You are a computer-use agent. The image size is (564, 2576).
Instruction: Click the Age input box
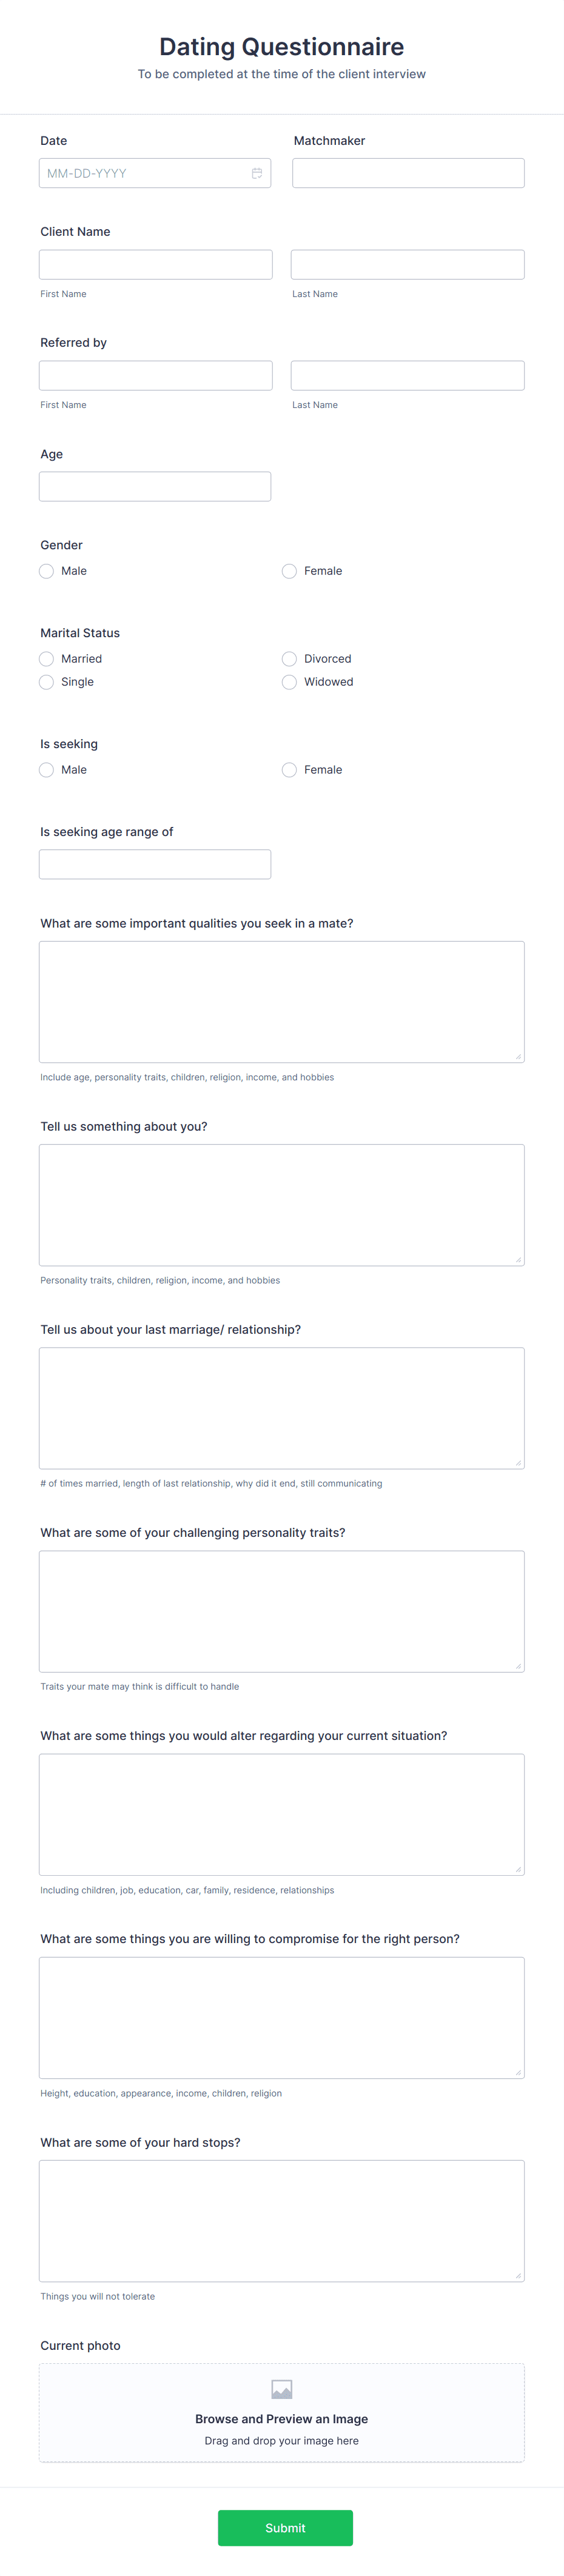[155, 485]
